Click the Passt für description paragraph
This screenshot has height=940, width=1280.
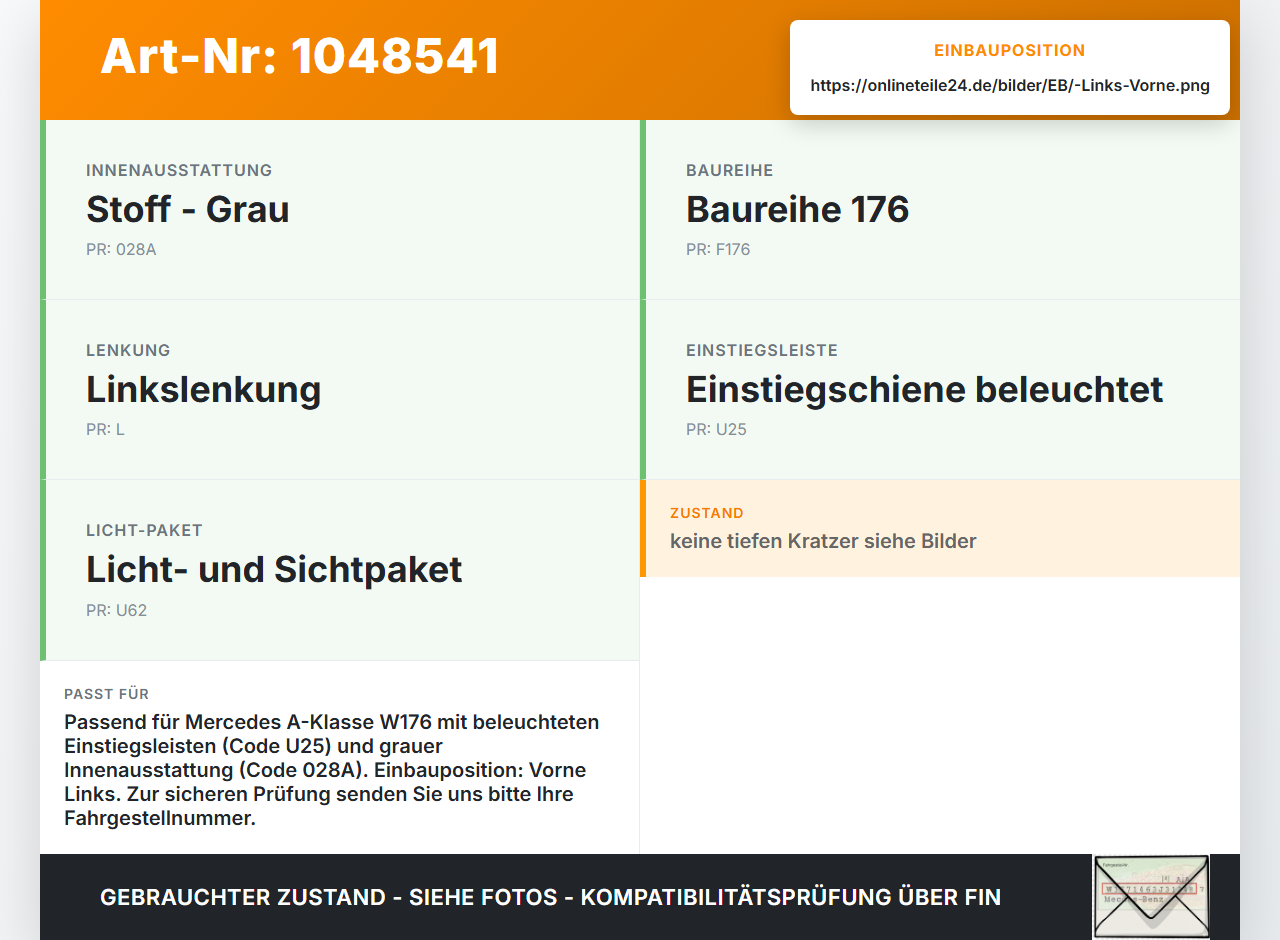(x=332, y=770)
